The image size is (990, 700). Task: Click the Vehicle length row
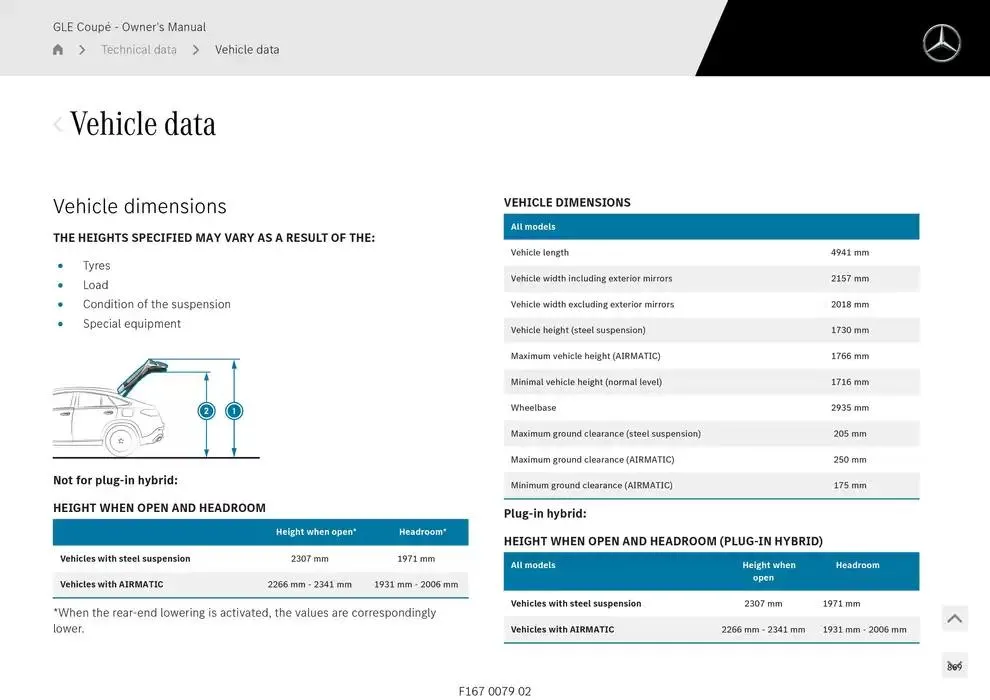point(711,253)
